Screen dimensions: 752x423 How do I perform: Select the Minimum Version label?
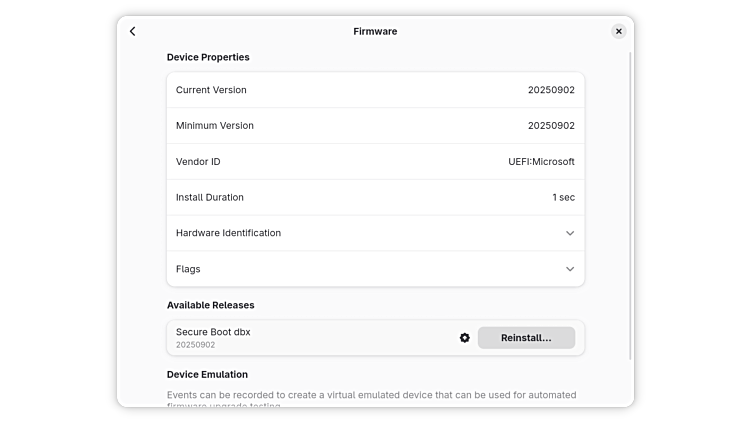click(215, 126)
